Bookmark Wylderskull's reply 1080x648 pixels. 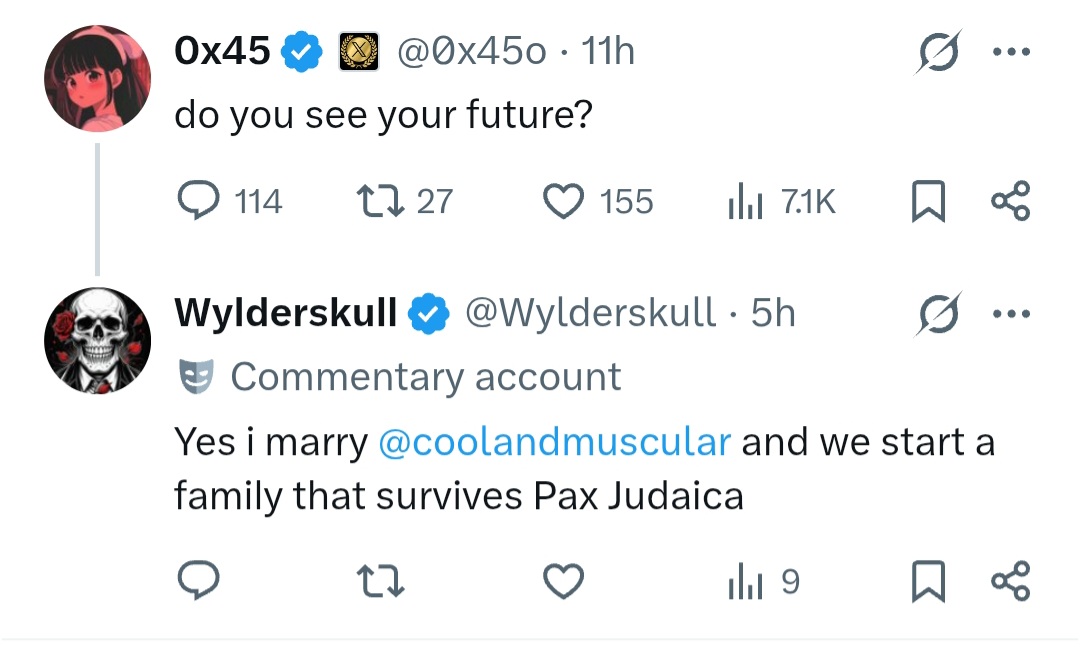[x=928, y=581]
